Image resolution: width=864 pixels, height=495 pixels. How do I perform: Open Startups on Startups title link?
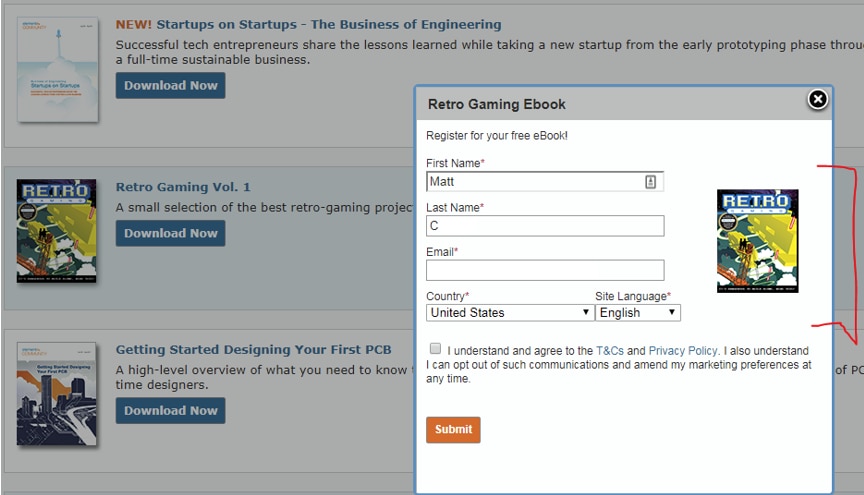(308, 24)
